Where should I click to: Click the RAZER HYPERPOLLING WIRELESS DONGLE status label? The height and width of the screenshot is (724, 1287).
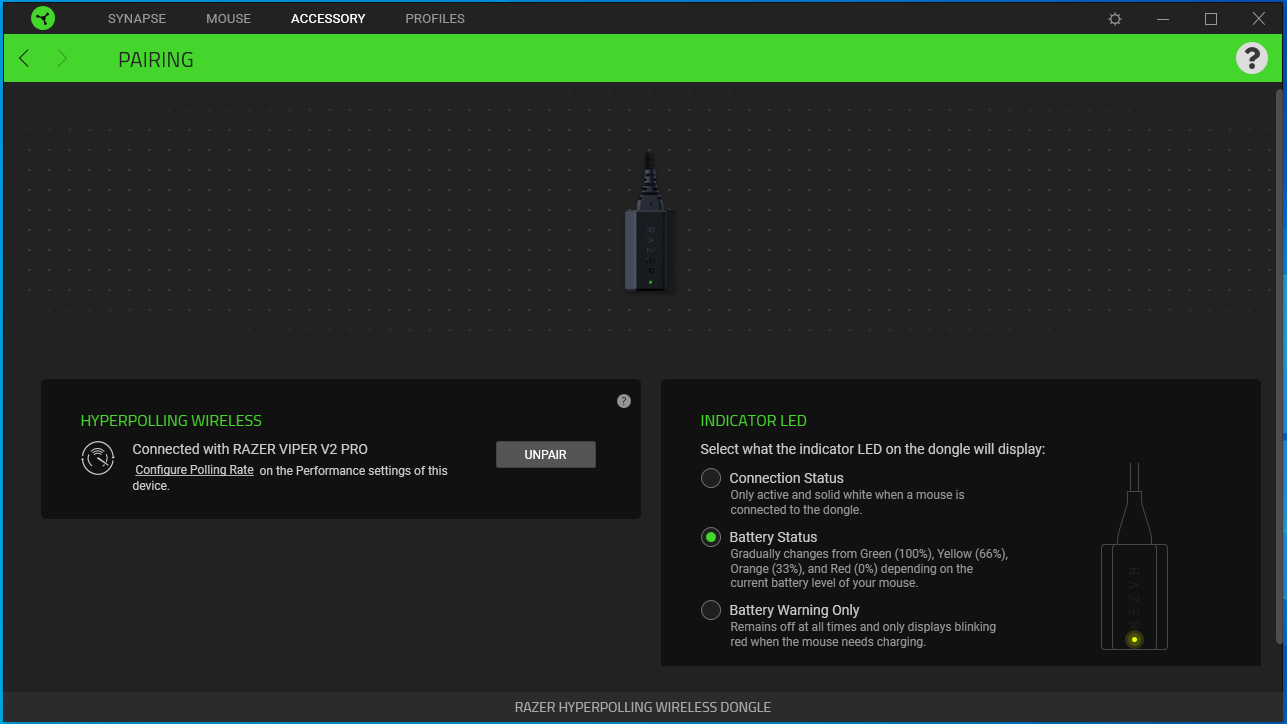[643, 707]
